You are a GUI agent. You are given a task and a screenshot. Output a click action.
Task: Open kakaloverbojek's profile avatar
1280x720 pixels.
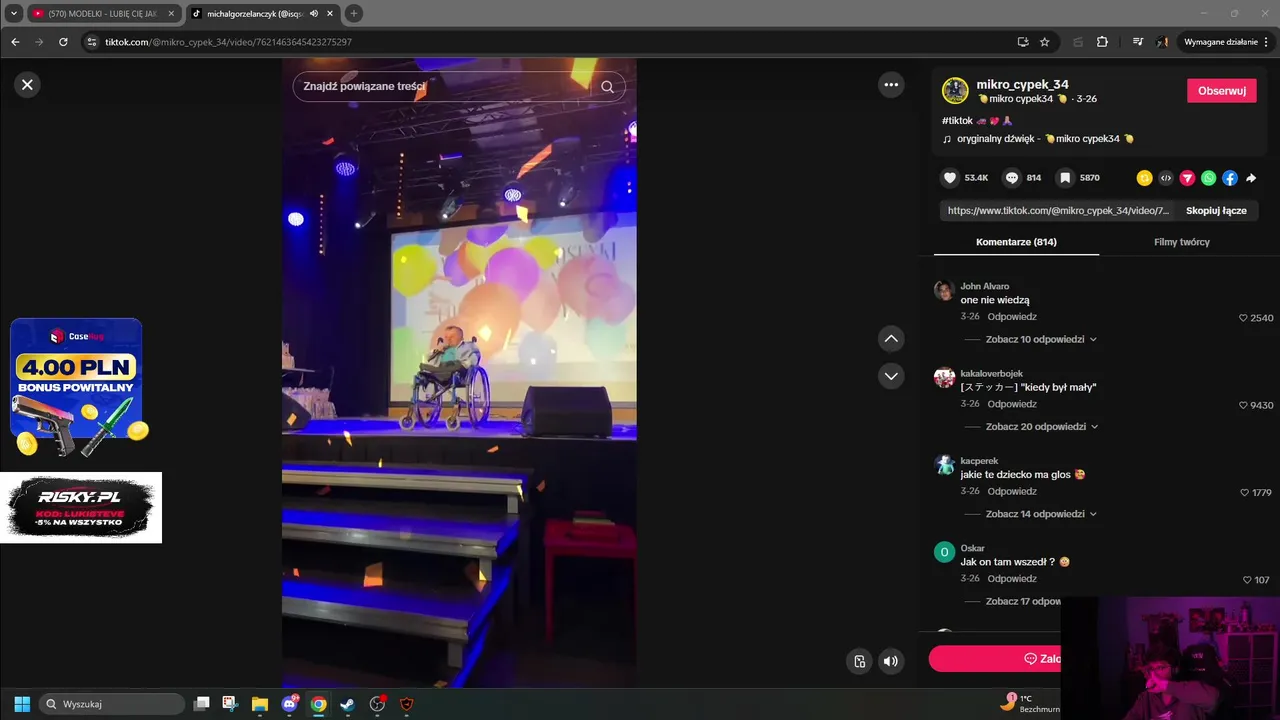[944, 378]
